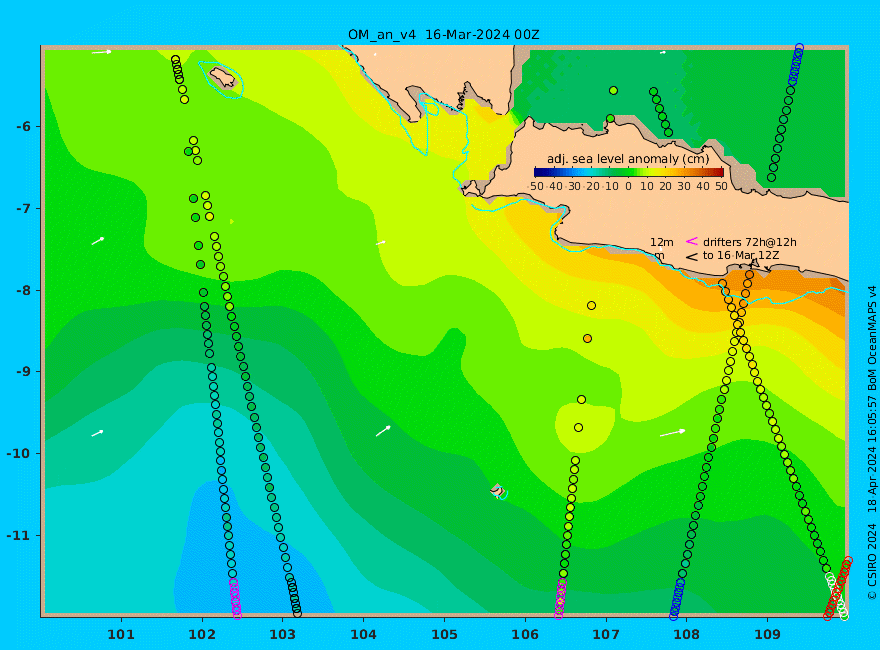Click the longitude axis label "105"
Image resolution: width=880 pixels, height=650 pixels.
[x=444, y=635]
